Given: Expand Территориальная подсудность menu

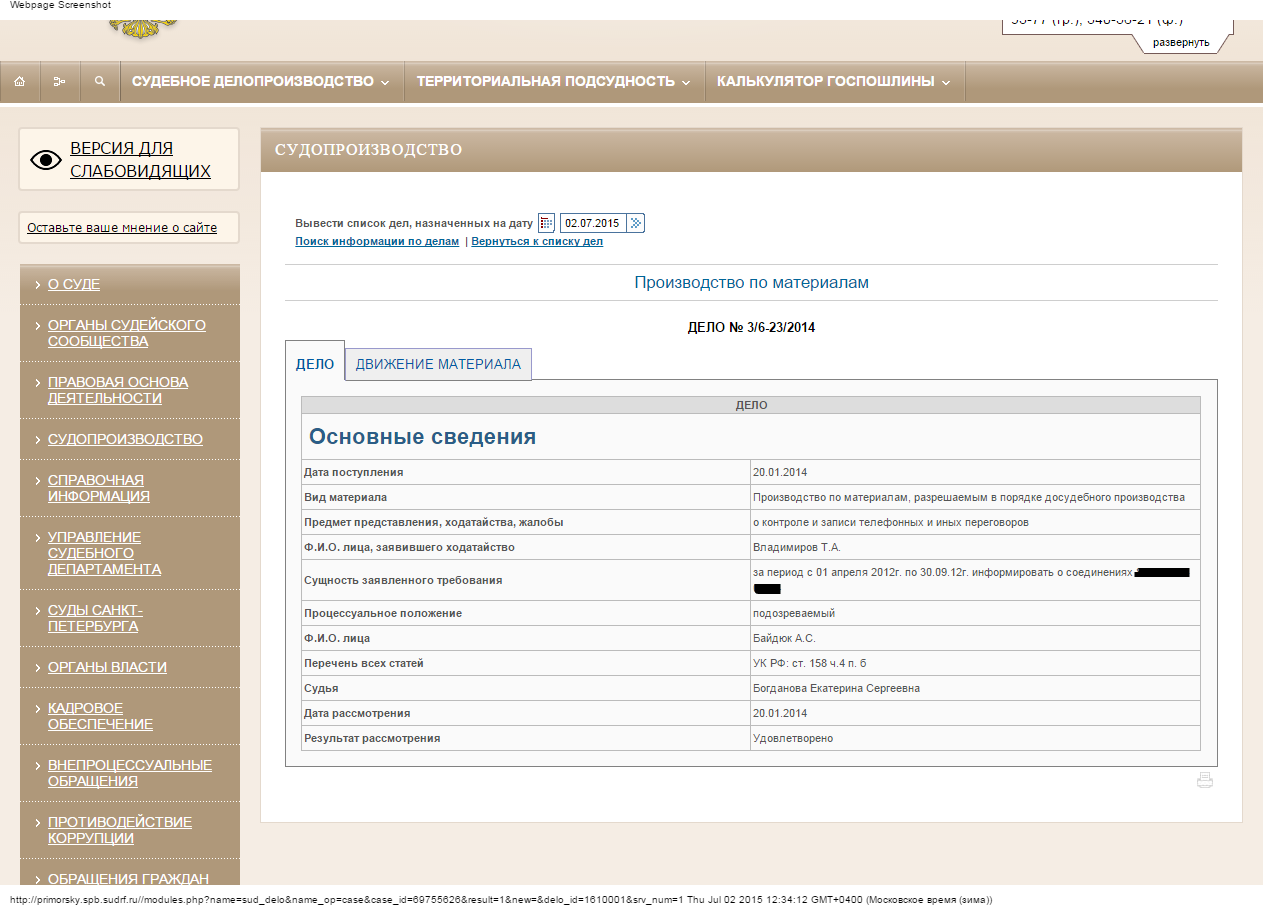Looking at the screenshot, I should pos(554,82).
